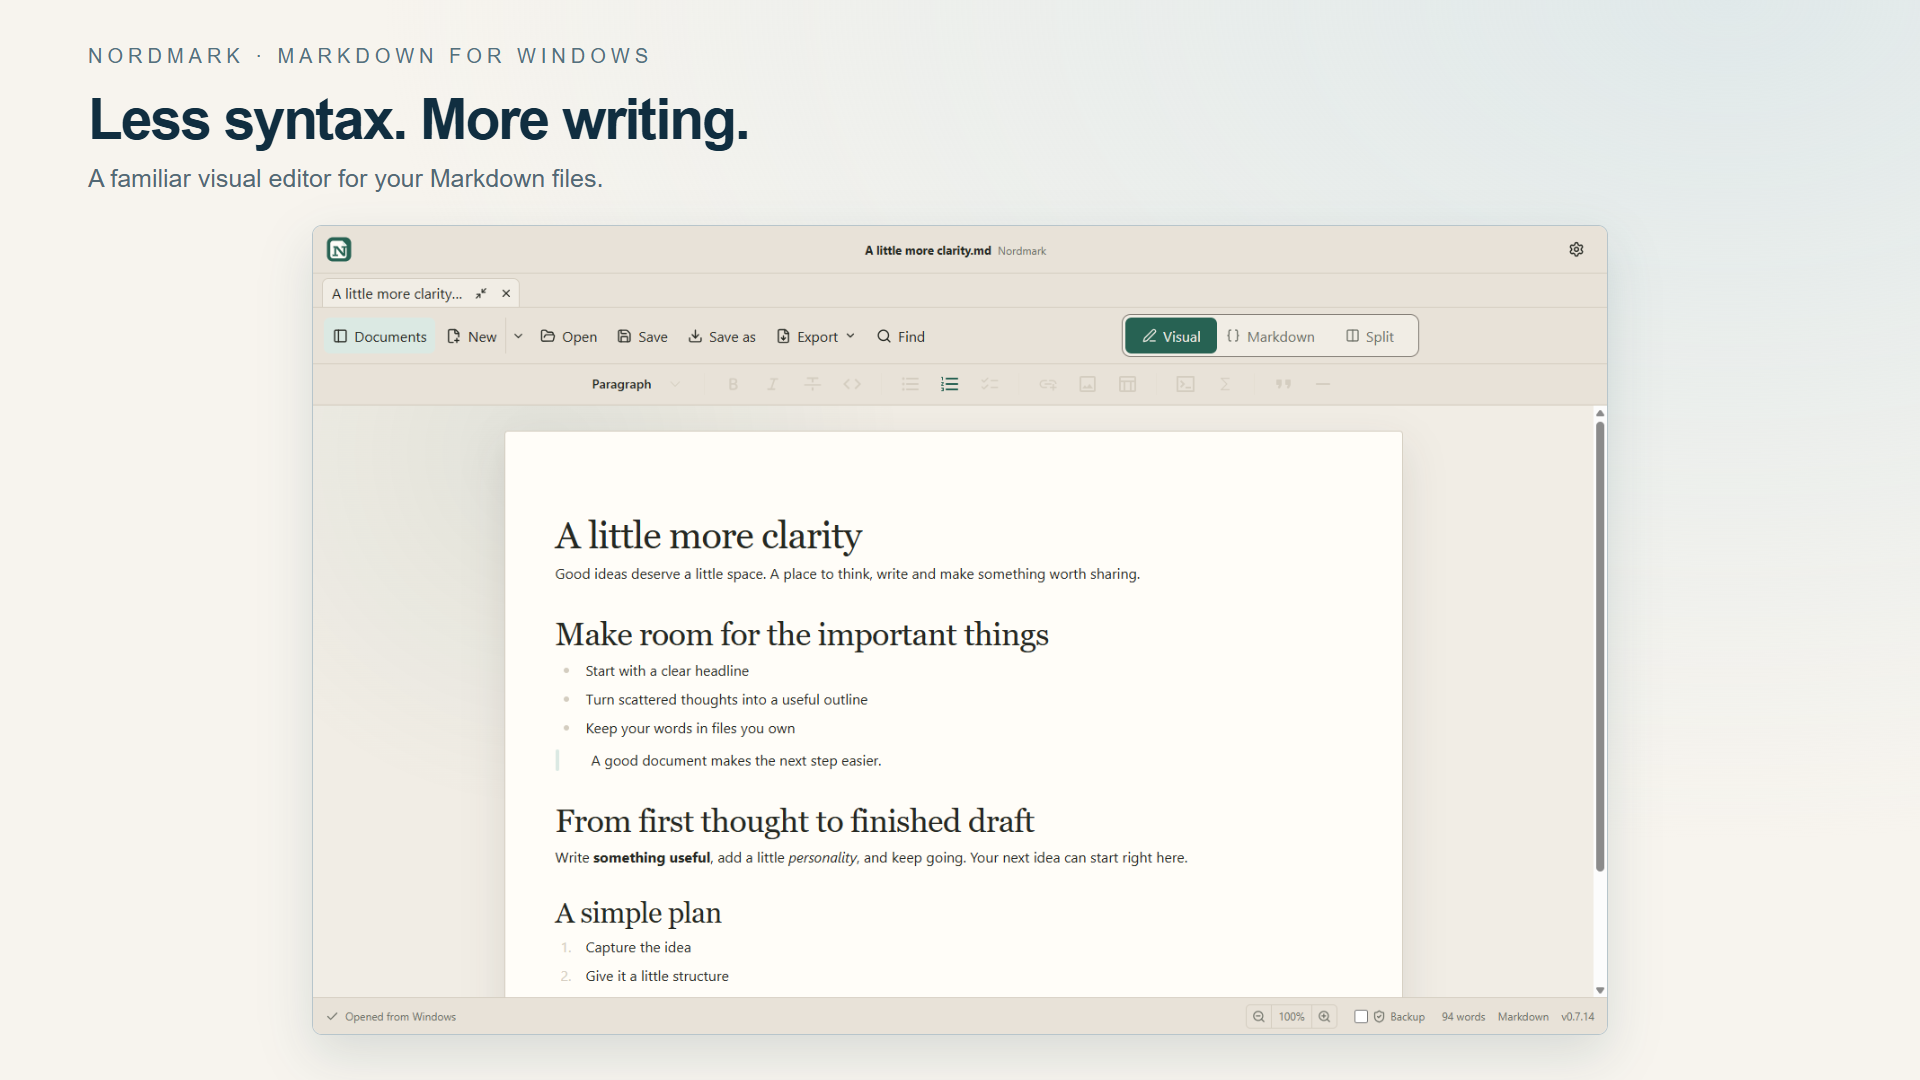This screenshot has width=1920, height=1080.
Task: Apply inline code formatting
Action: tap(852, 385)
